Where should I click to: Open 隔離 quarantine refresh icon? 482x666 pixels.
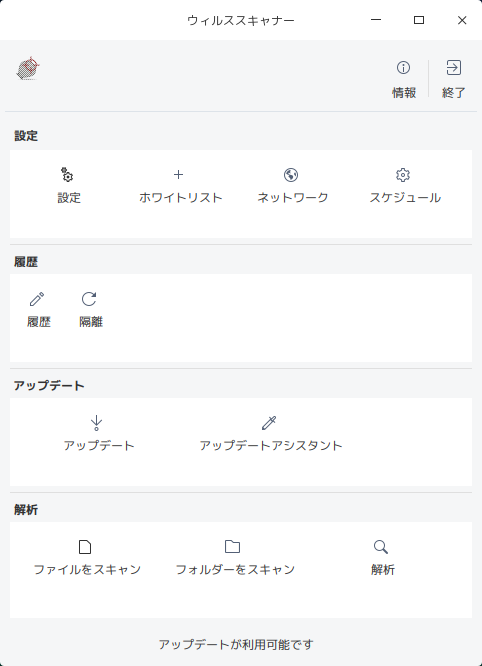(x=89, y=299)
